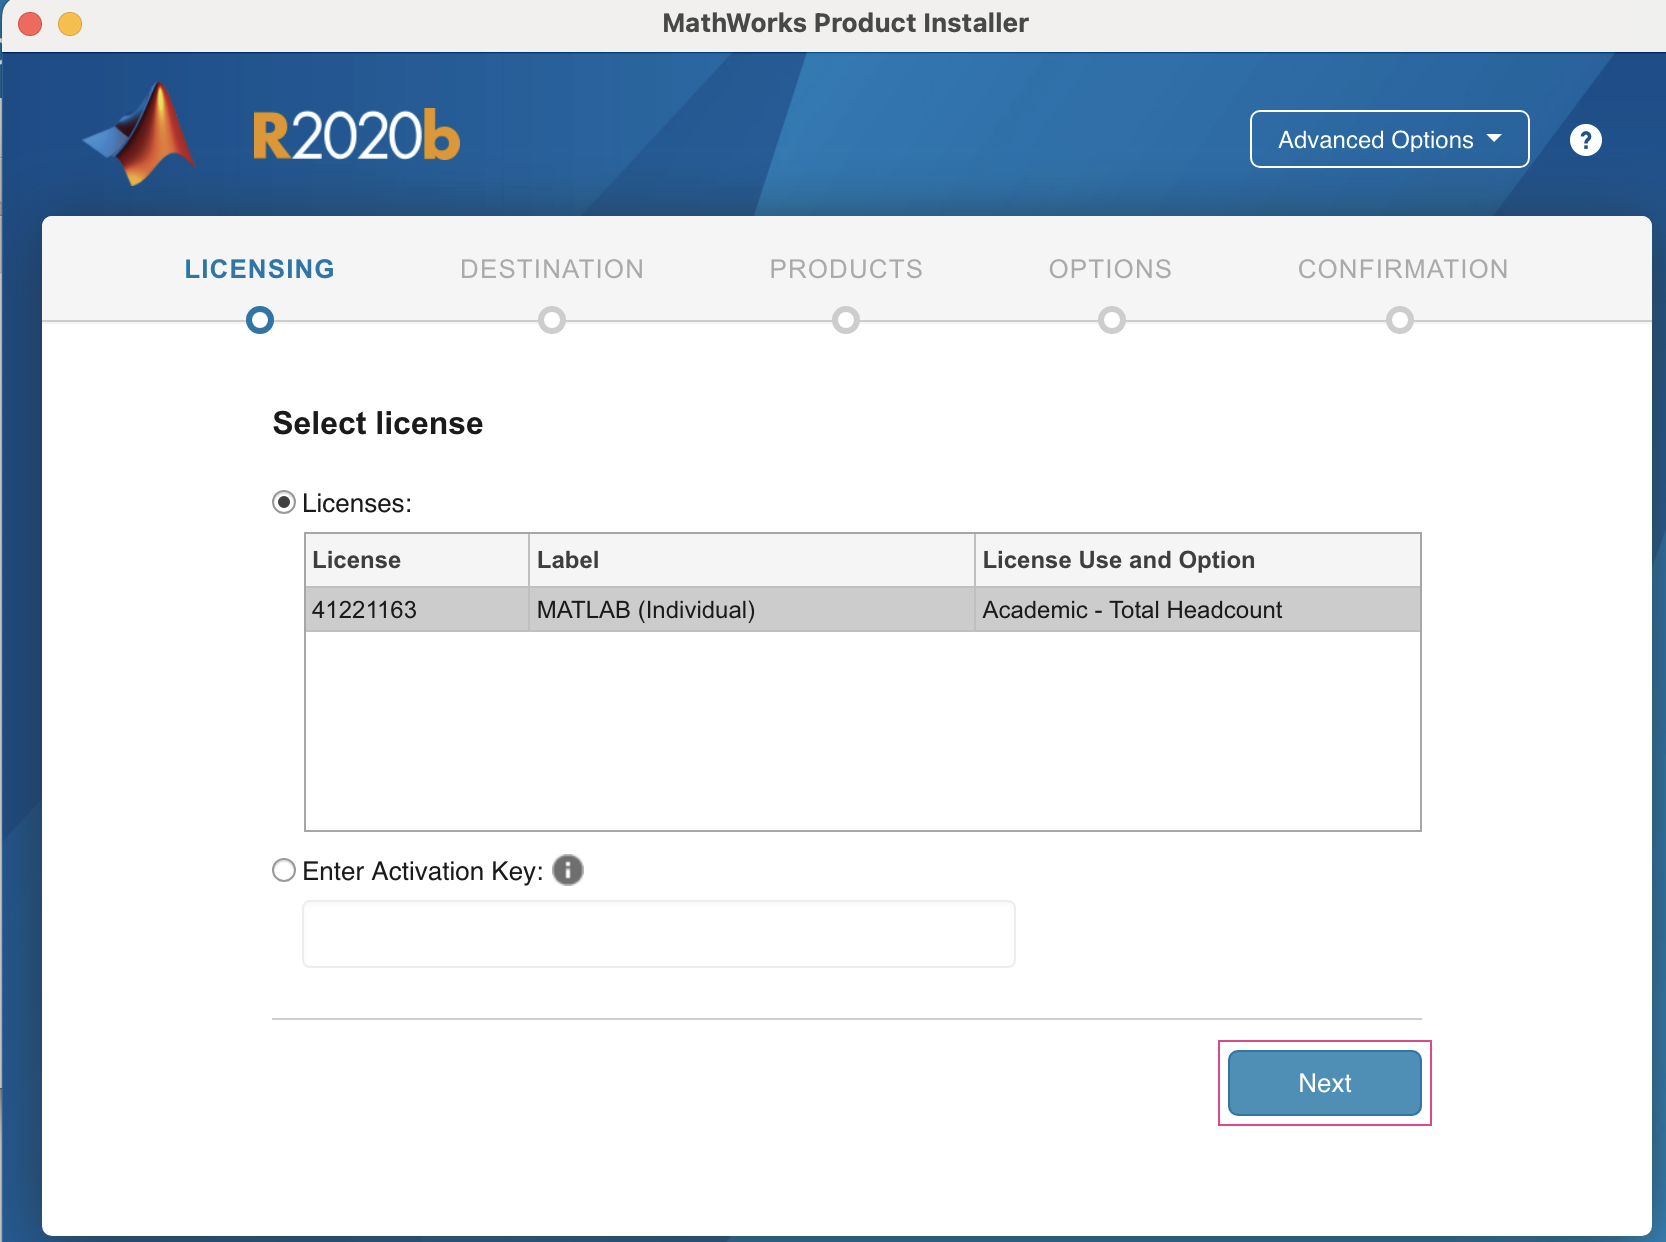Click the Options step circle marker
Viewport: 1666px width, 1242px height.
1111,320
